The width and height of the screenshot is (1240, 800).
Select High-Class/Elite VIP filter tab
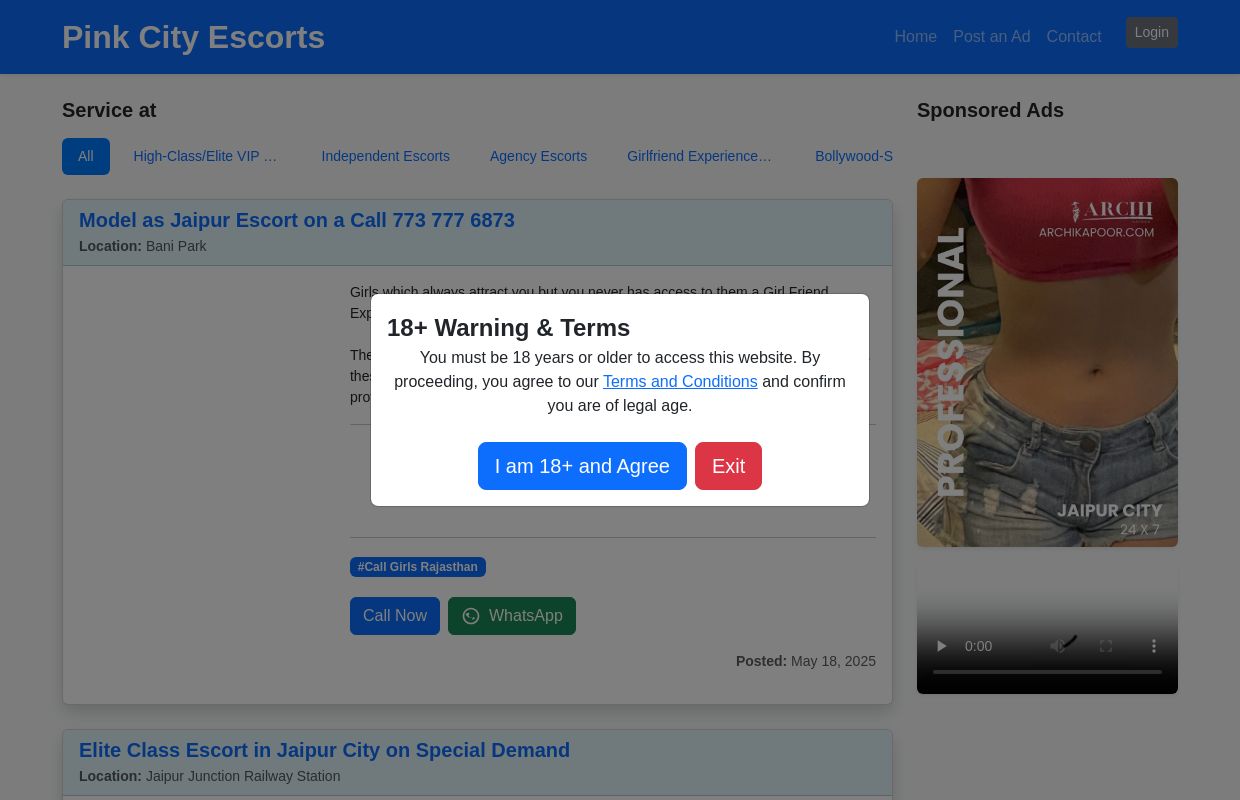pyautogui.click(x=206, y=156)
